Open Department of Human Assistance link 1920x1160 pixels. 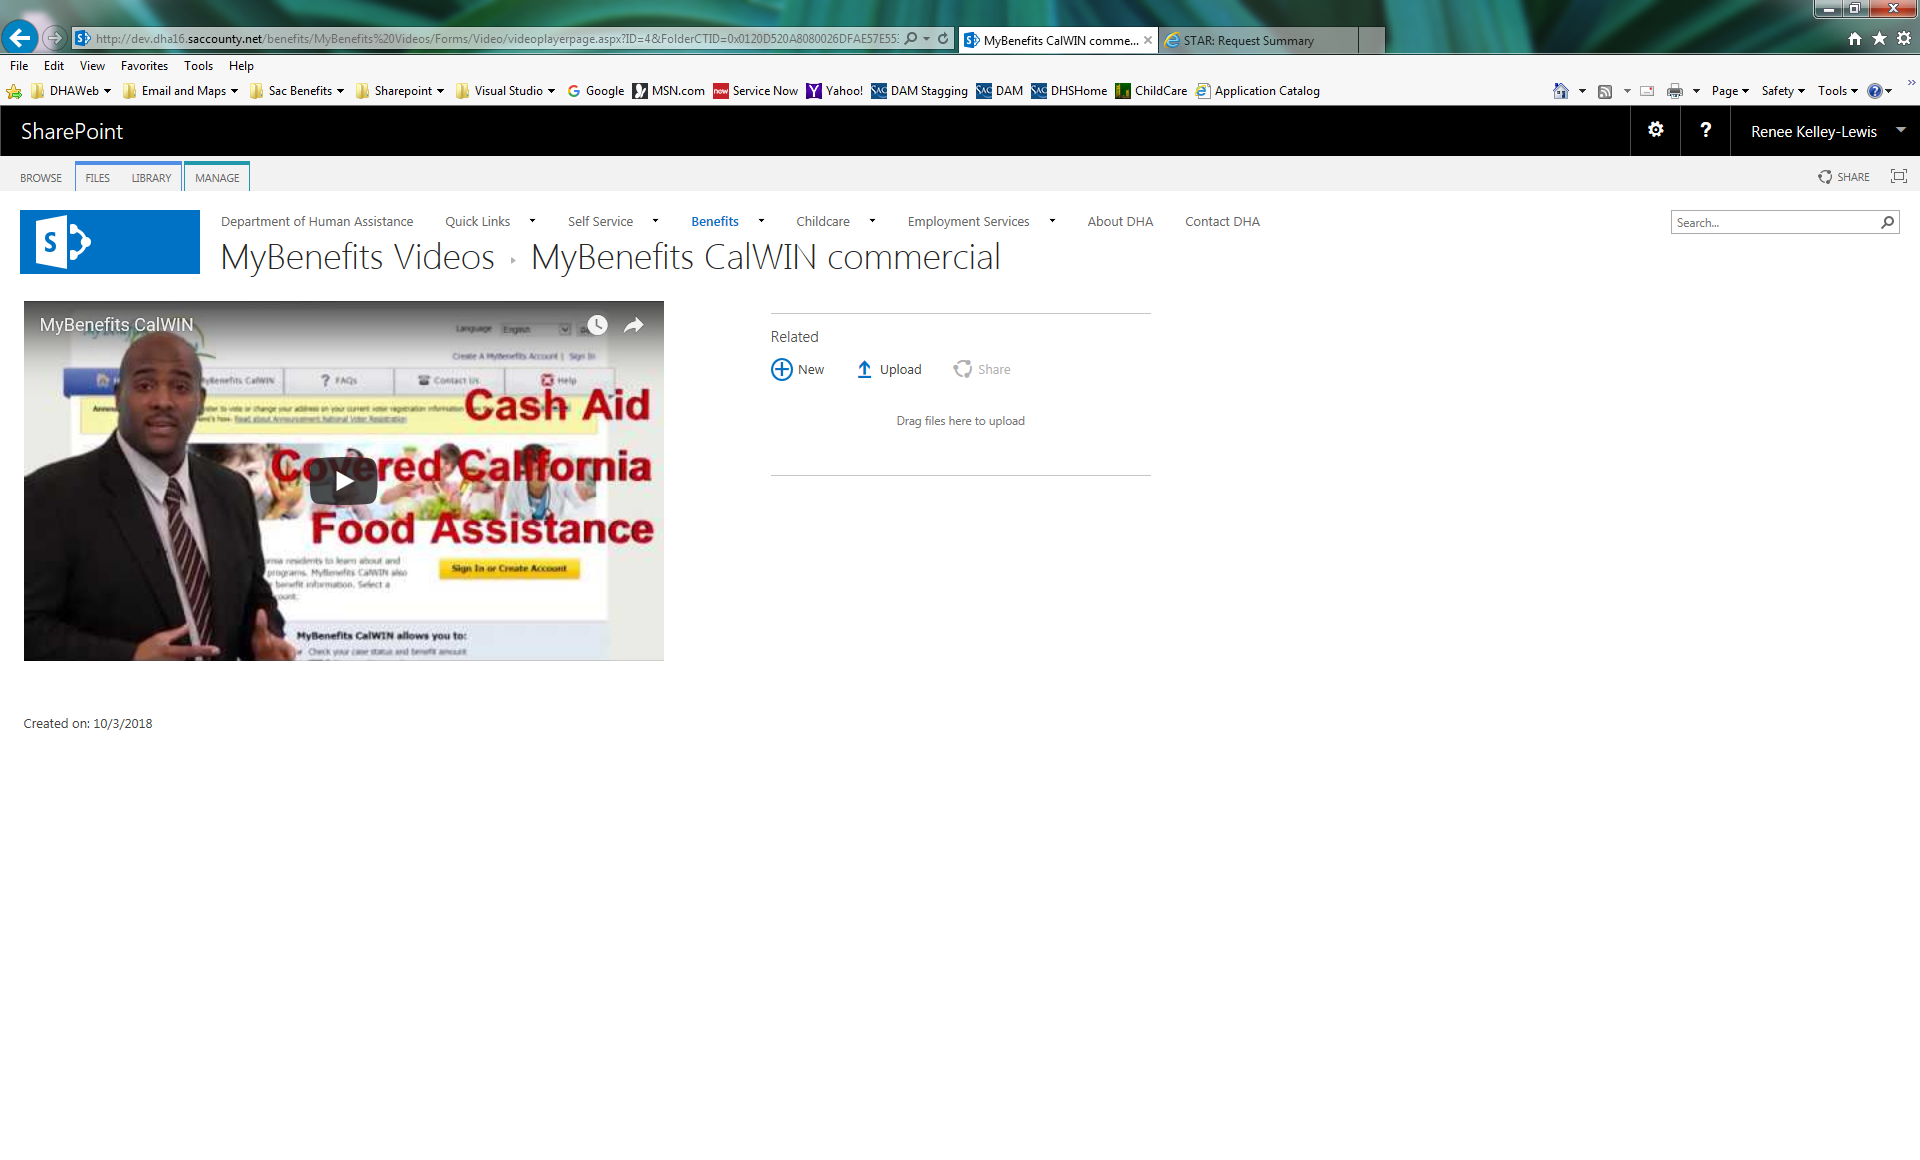pos(317,222)
